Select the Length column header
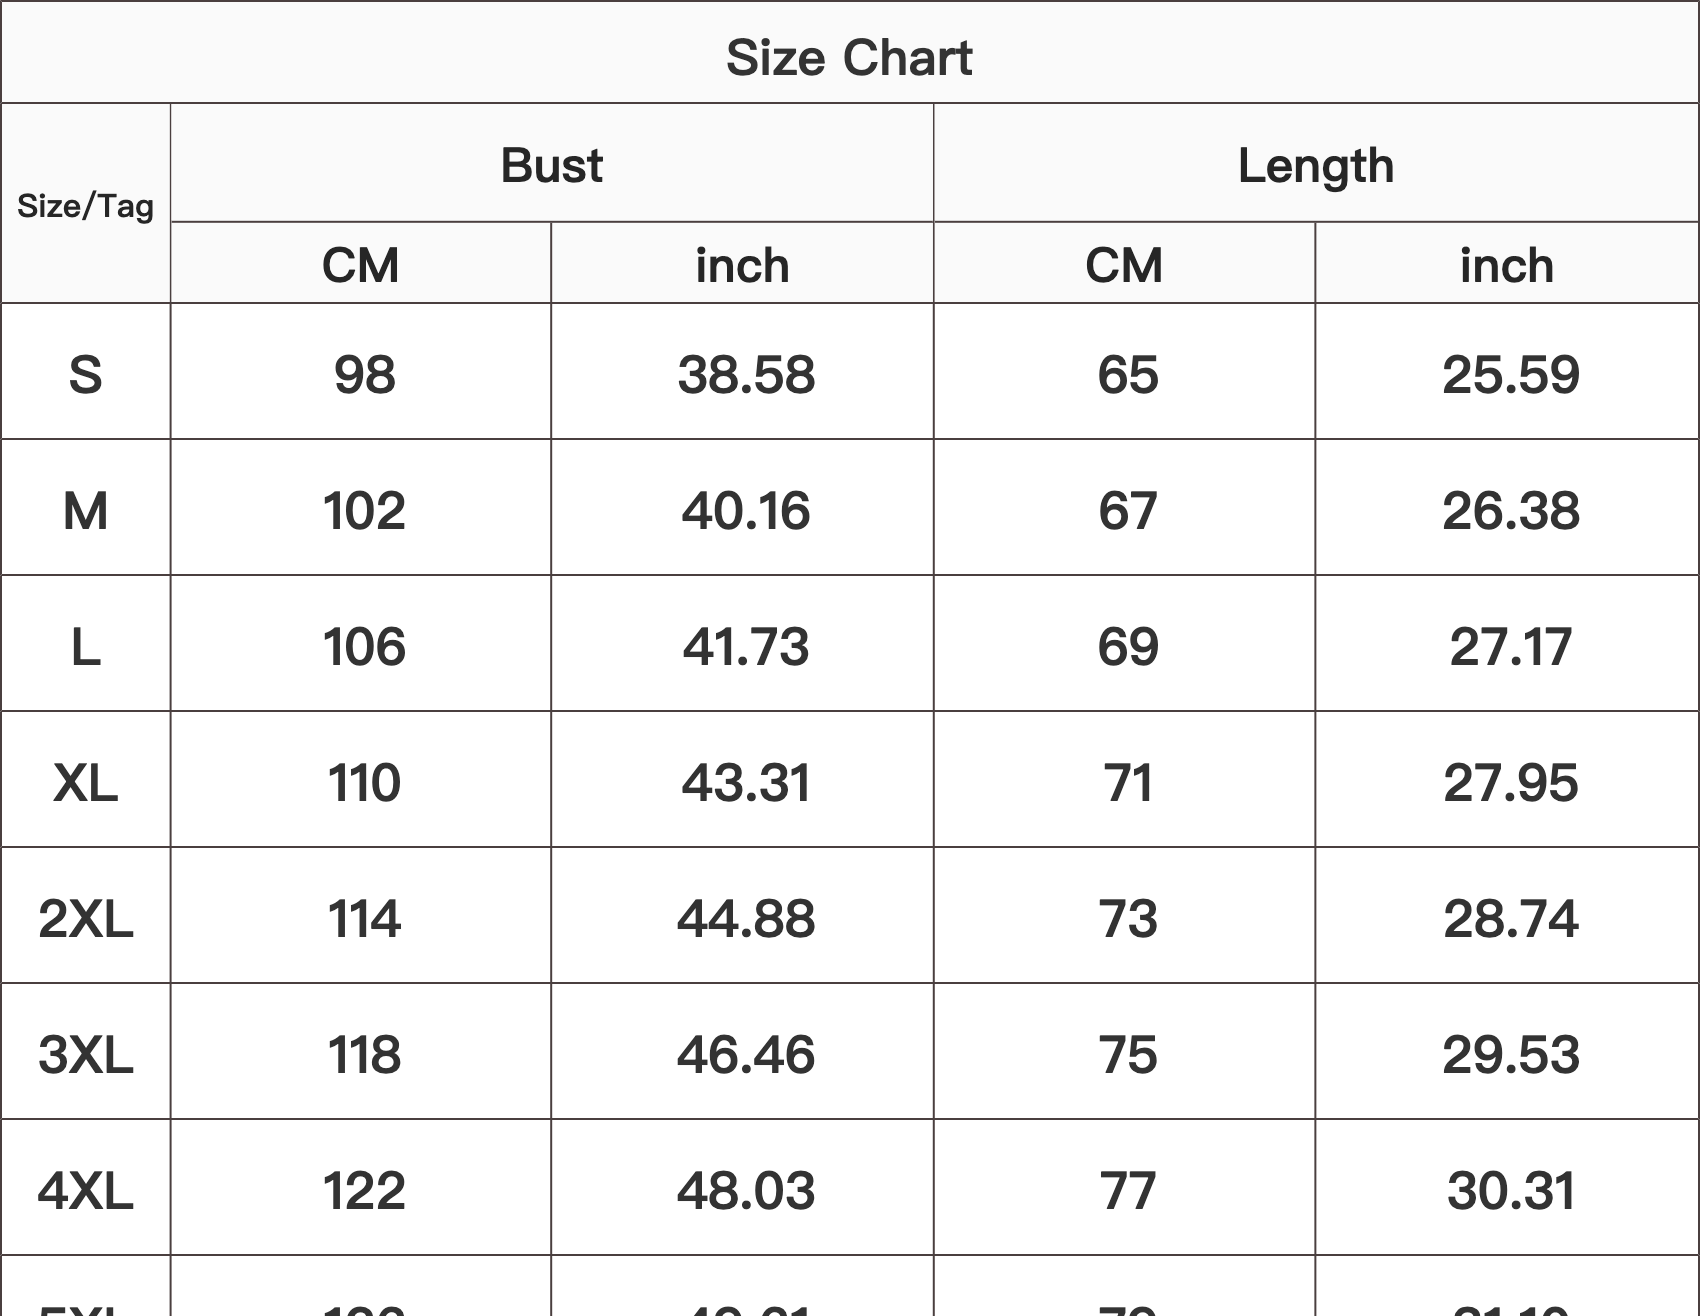The image size is (1700, 1316). tap(1315, 165)
